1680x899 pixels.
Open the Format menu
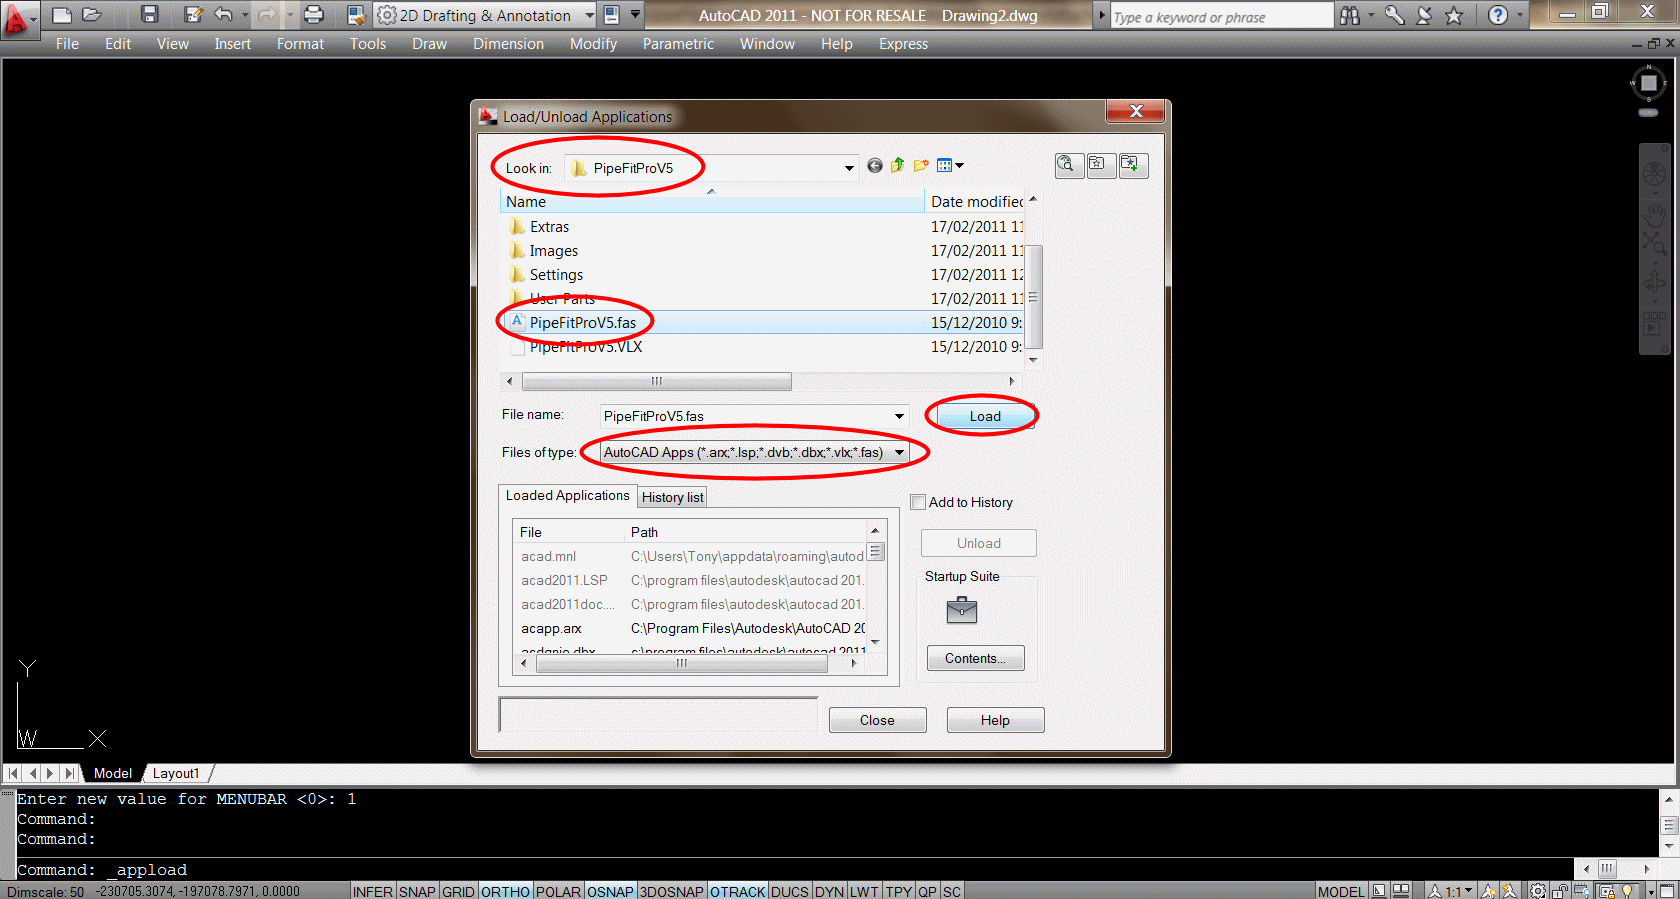click(x=300, y=44)
